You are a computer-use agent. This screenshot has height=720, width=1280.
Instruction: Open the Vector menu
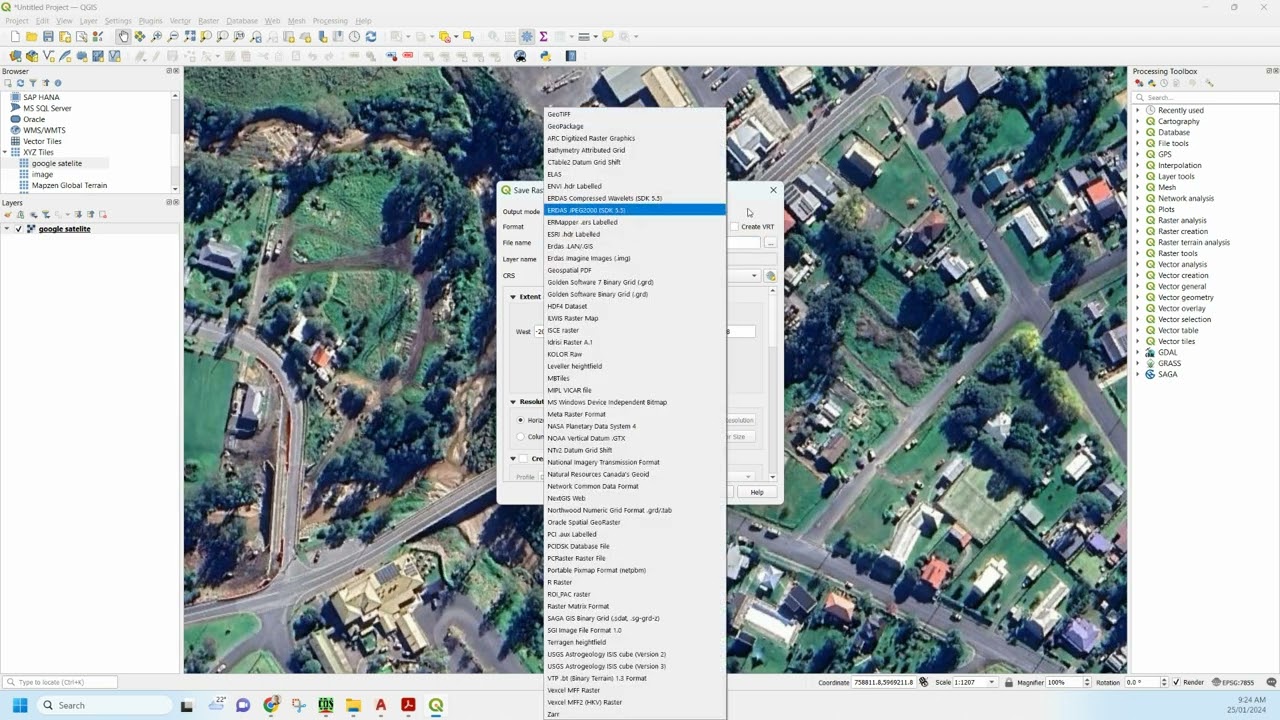tap(180, 20)
